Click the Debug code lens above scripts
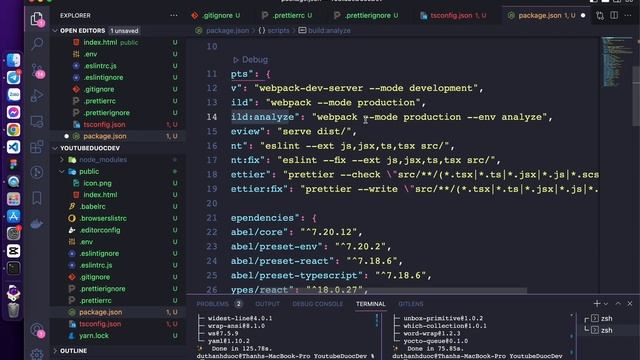This screenshot has width=640, height=360. tap(250, 60)
